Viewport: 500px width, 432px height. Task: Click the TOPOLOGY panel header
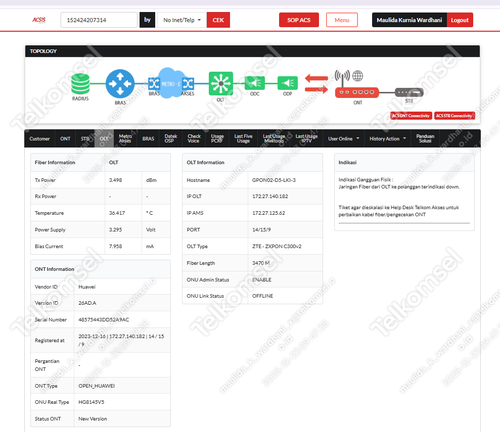tap(252, 51)
